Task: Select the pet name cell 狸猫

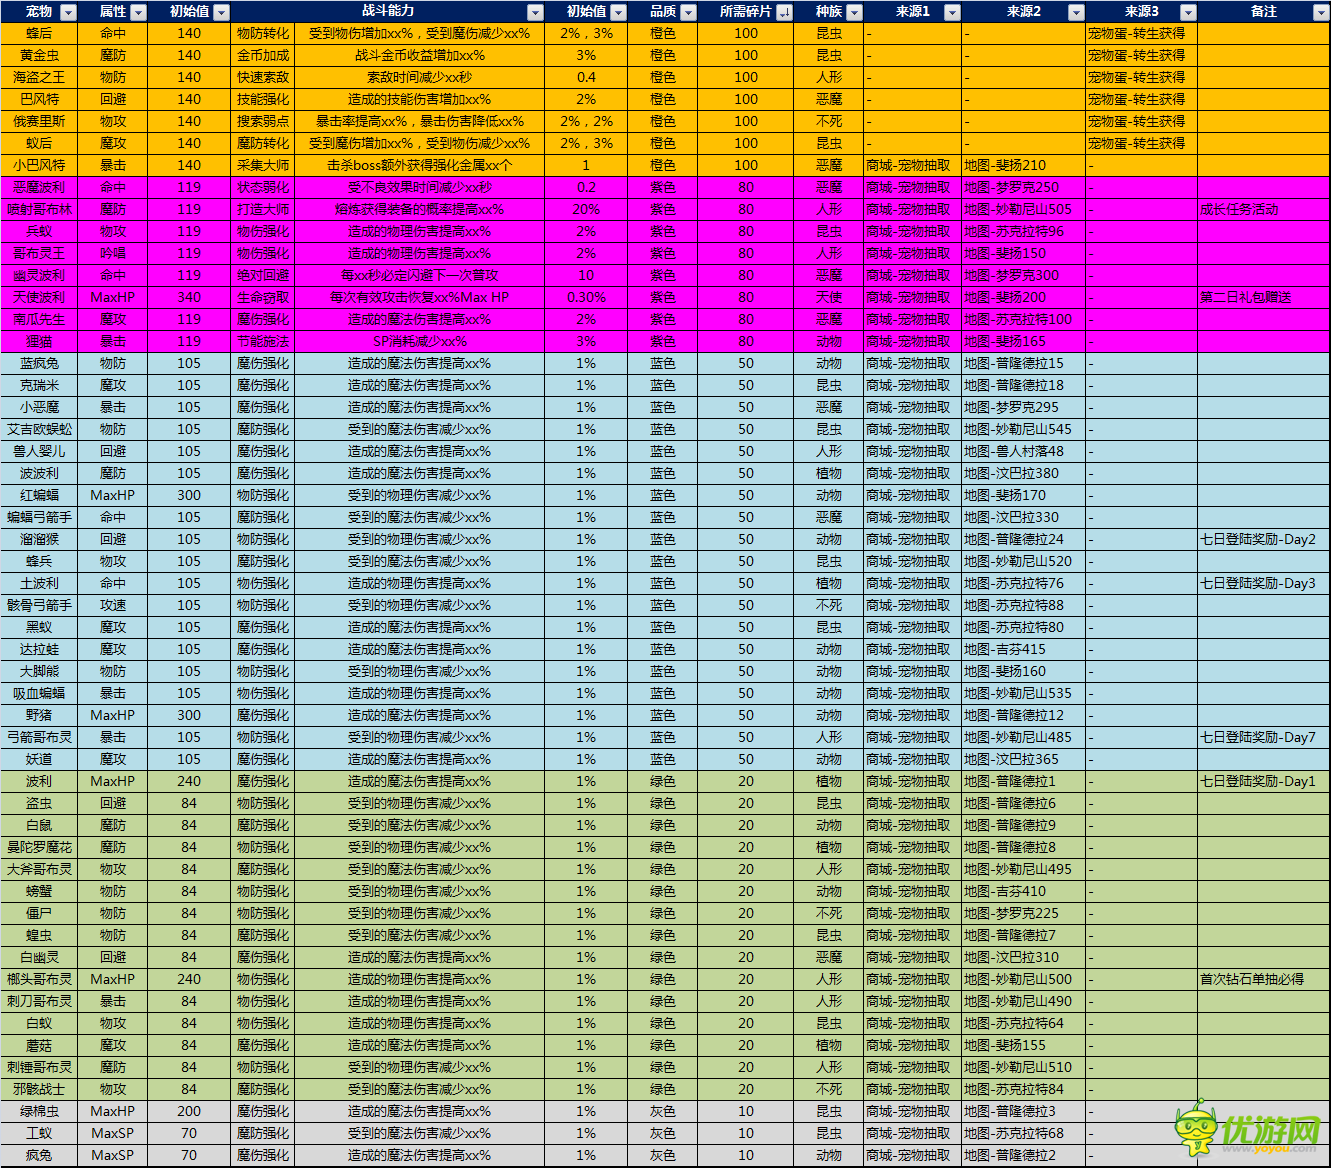Action: (39, 341)
